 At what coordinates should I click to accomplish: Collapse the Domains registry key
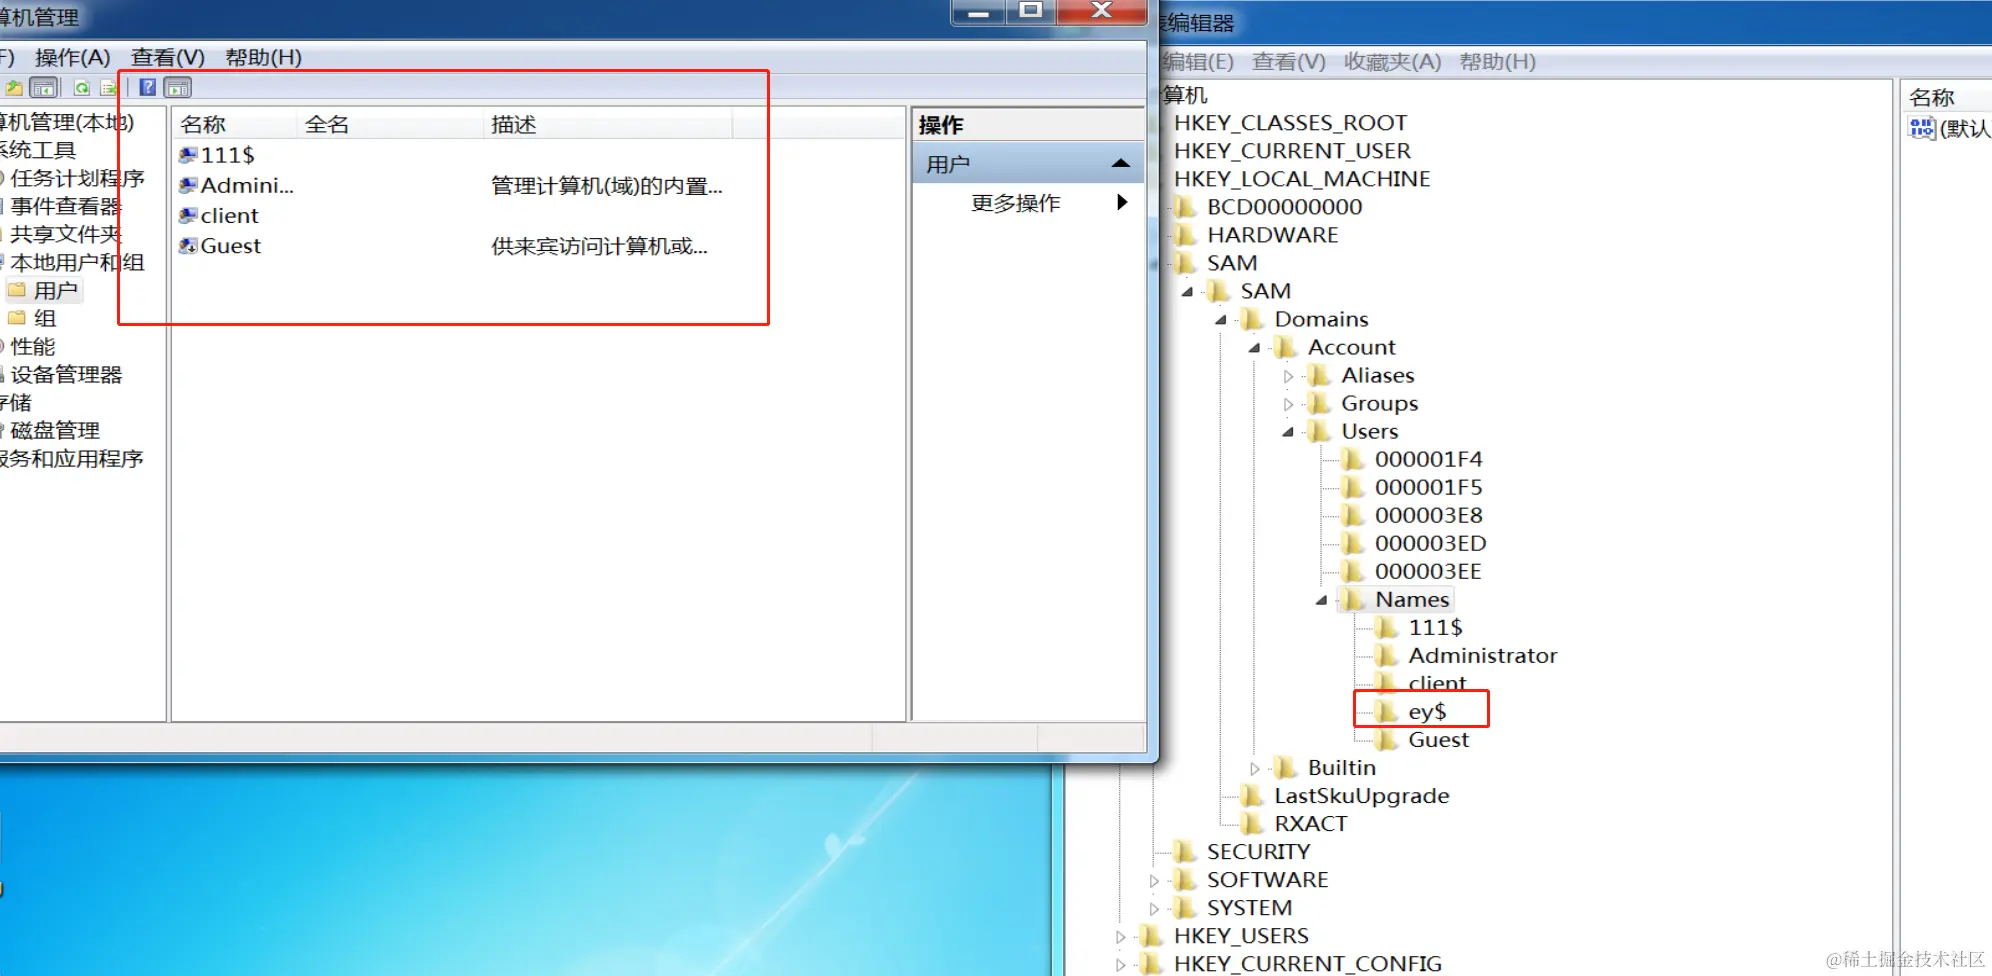click(x=1221, y=320)
